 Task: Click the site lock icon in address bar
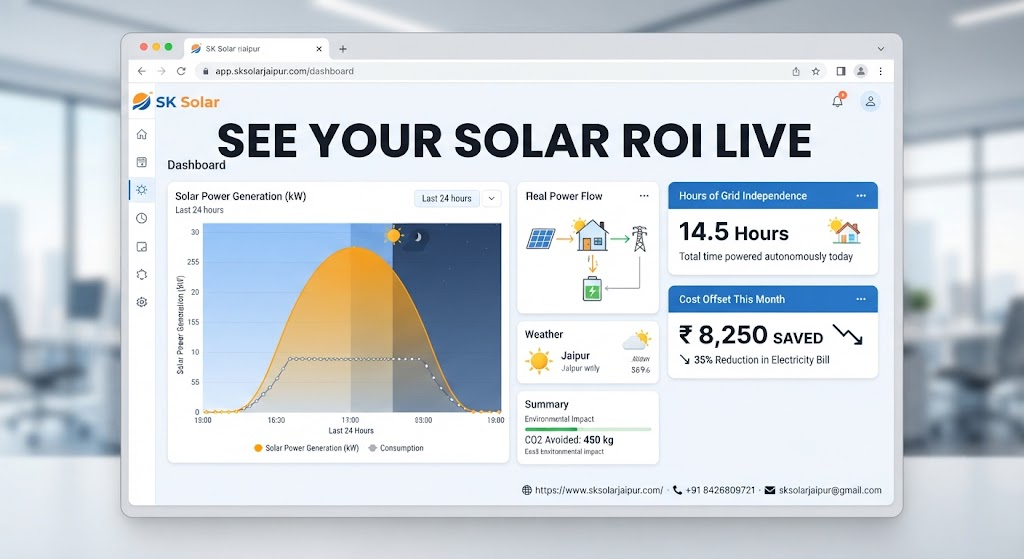click(205, 71)
